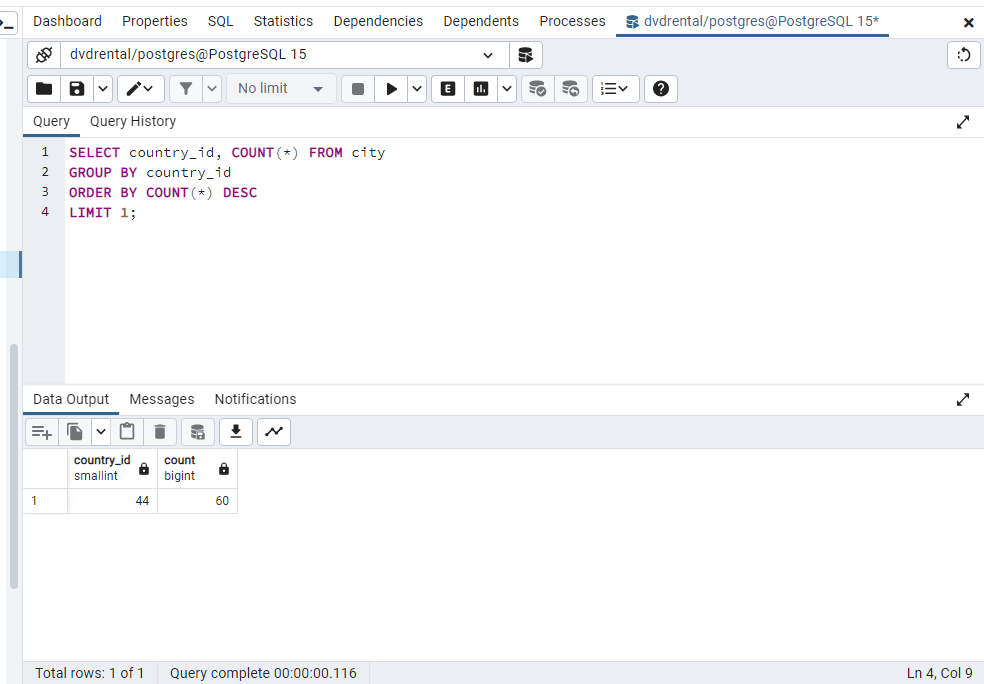Open a SQL file from disk
Screen dimensions: 984x684
click(44, 88)
